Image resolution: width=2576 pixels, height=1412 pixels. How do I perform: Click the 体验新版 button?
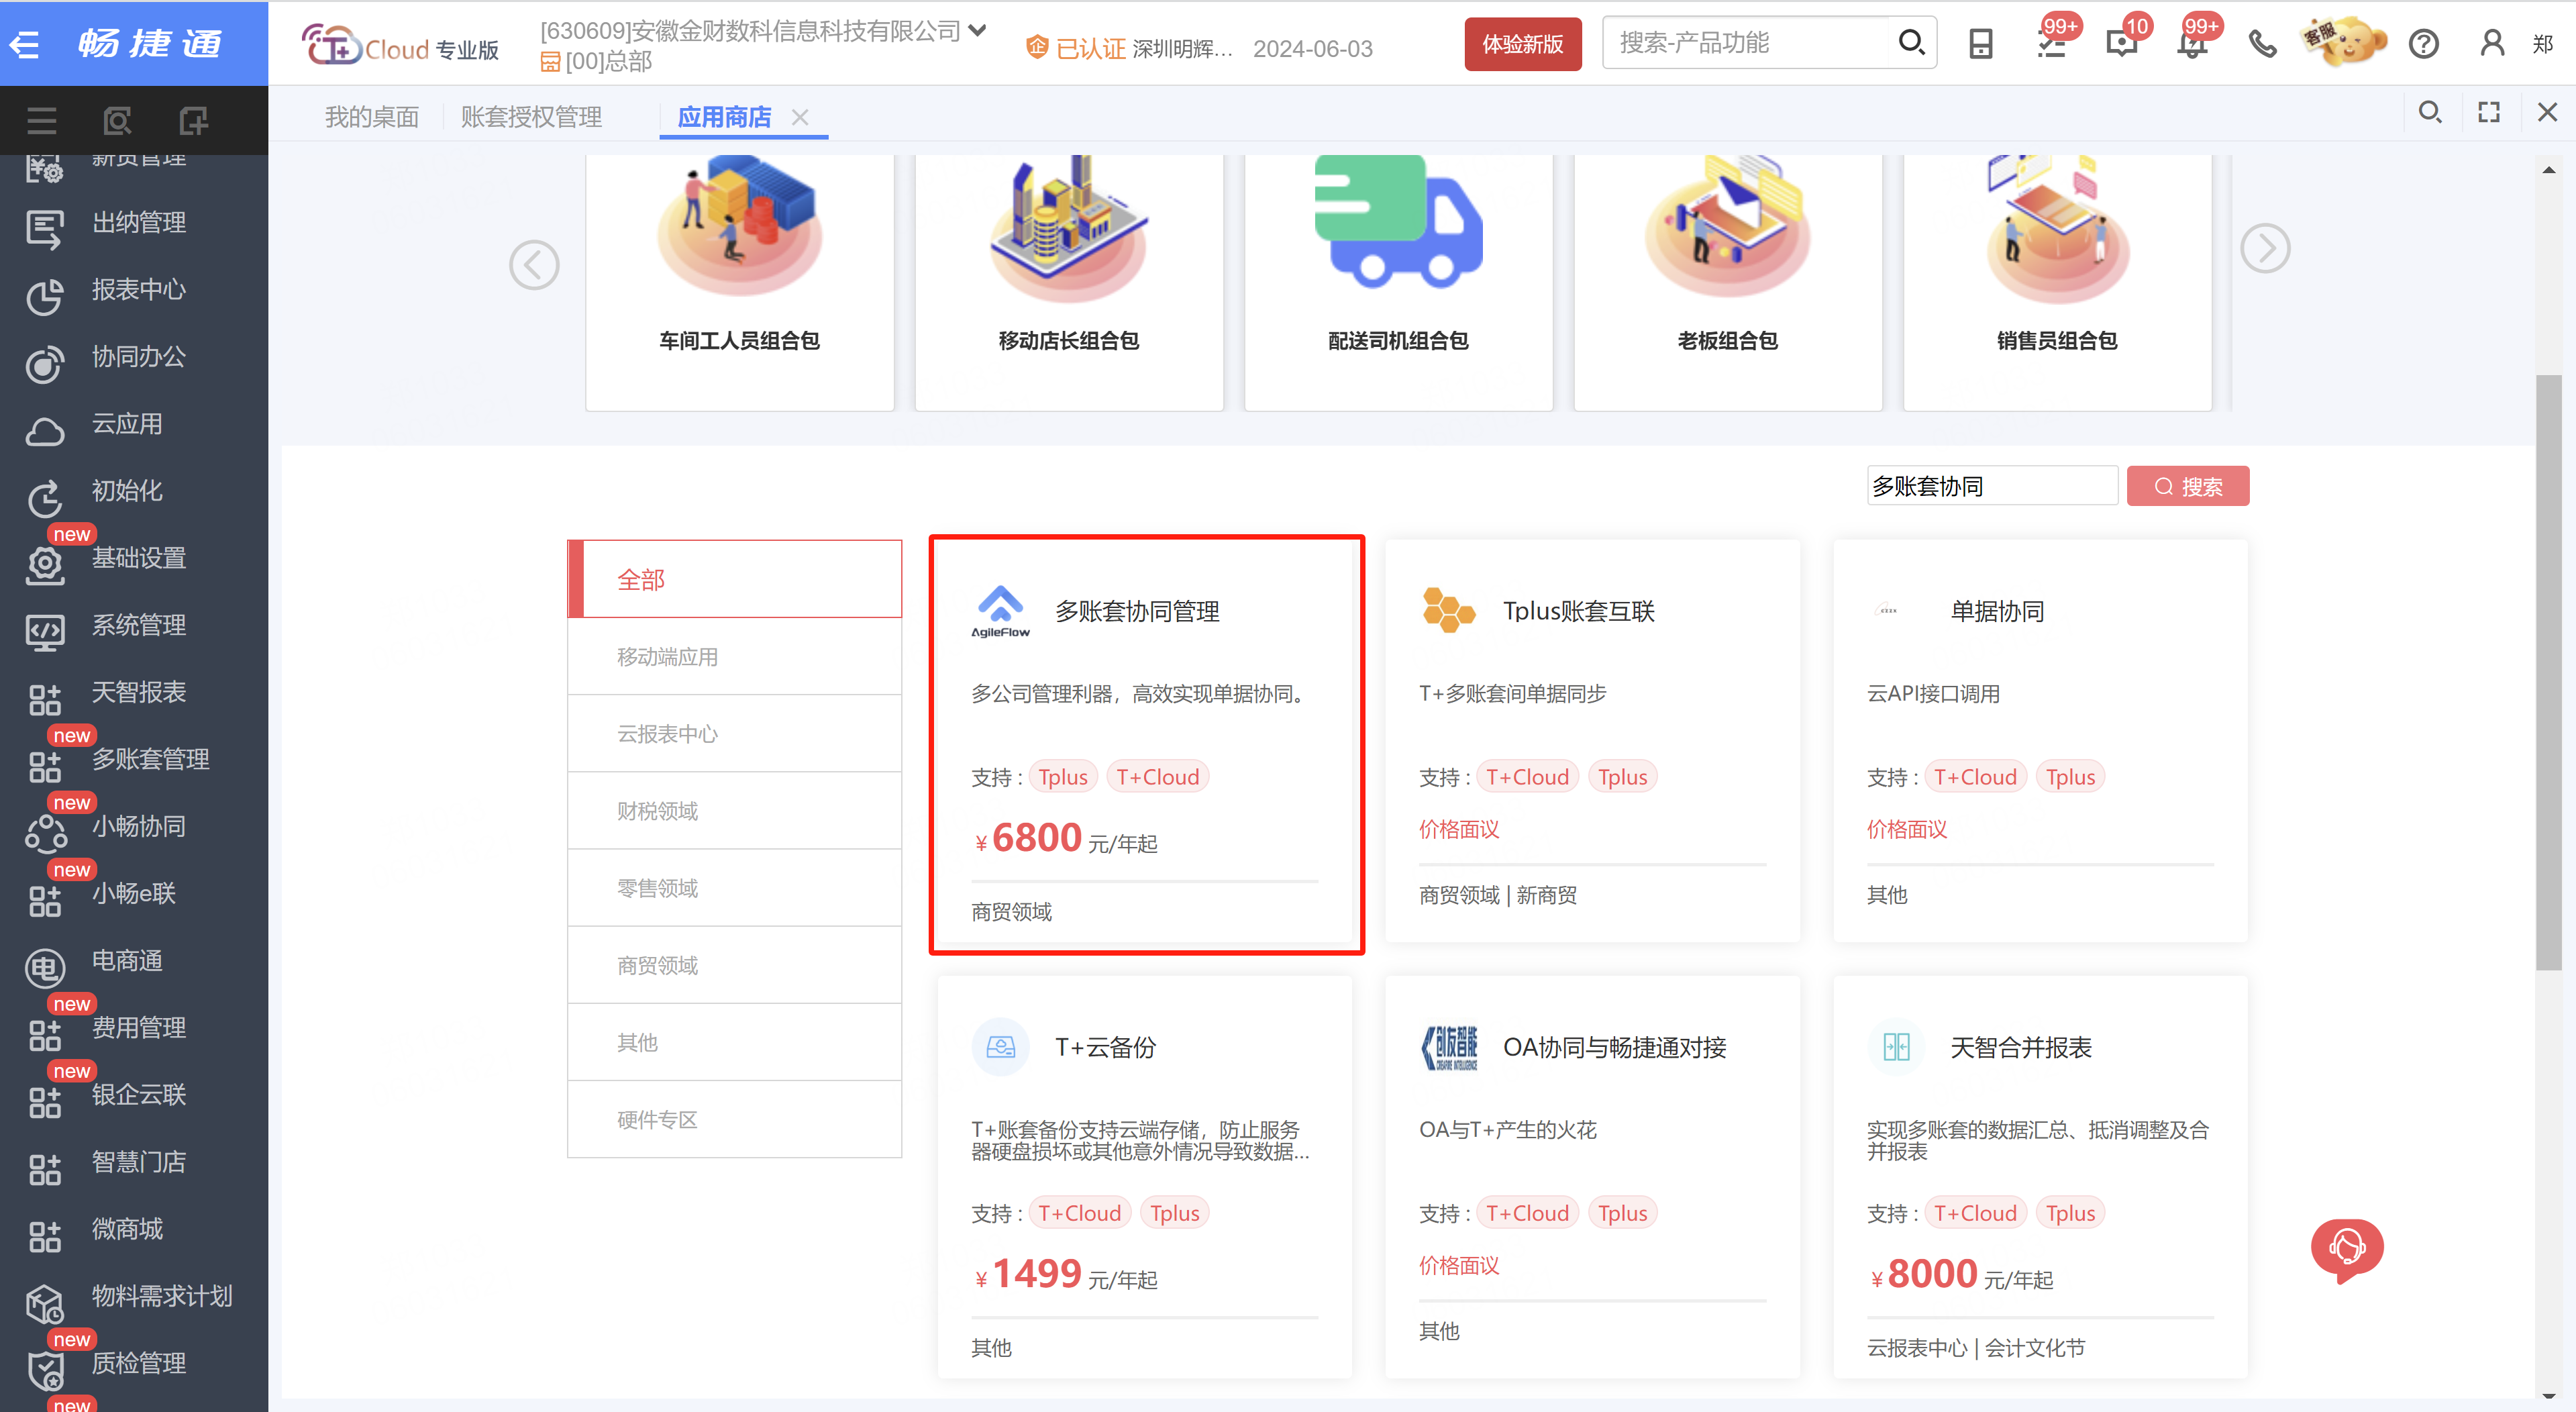pos(1522,44)
